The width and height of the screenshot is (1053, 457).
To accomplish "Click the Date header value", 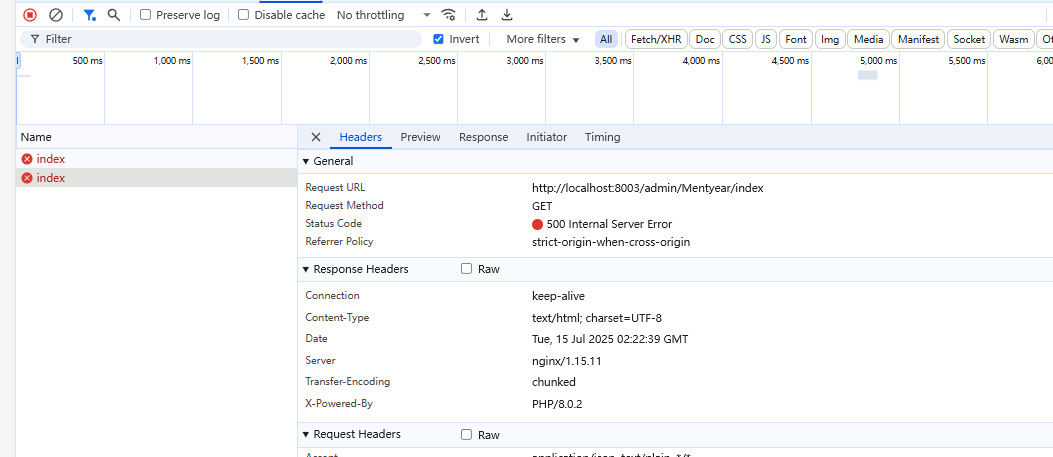I will 610,339.
